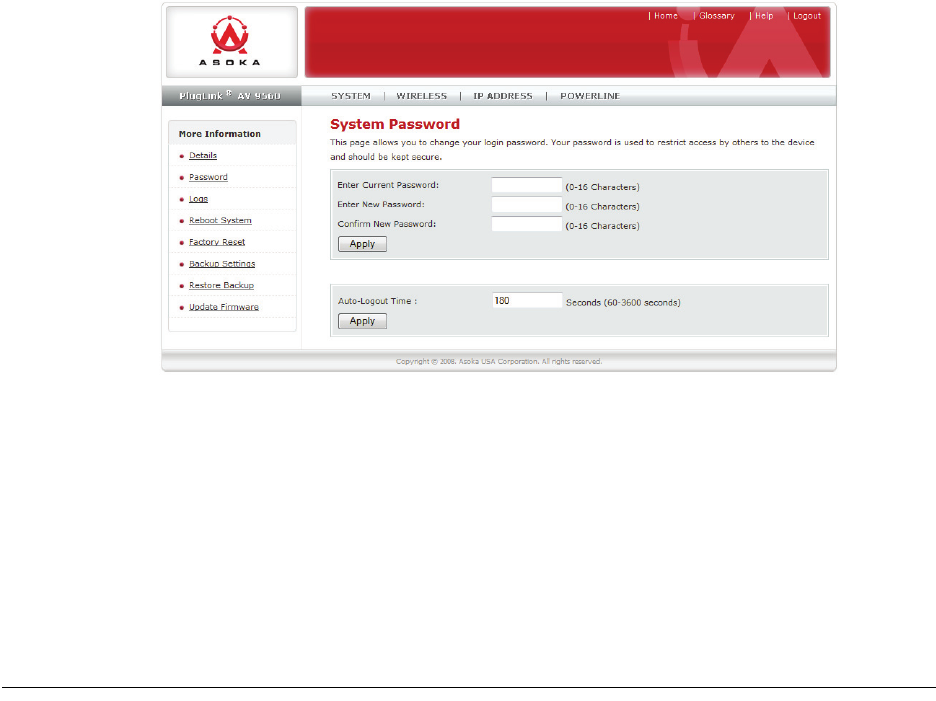Click the Asoka logo
The width and height of the screenshot is (936, 701).
[x=230, y=41]
